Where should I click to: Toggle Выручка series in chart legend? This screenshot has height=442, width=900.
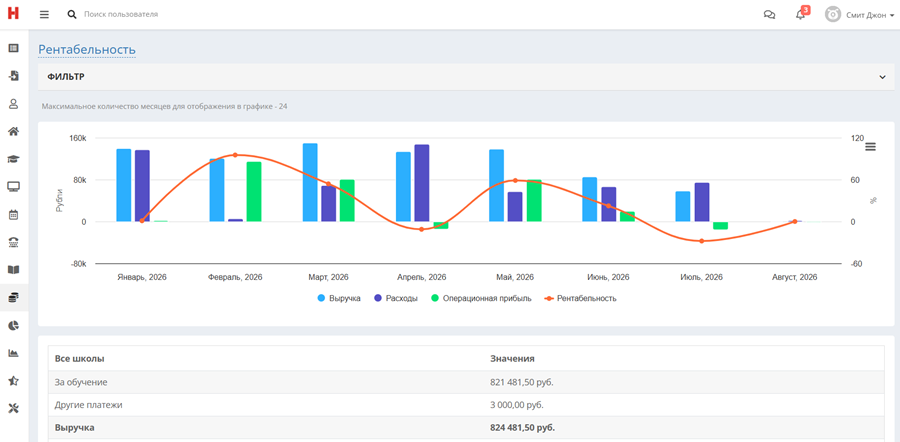click(x=339, y=298)
